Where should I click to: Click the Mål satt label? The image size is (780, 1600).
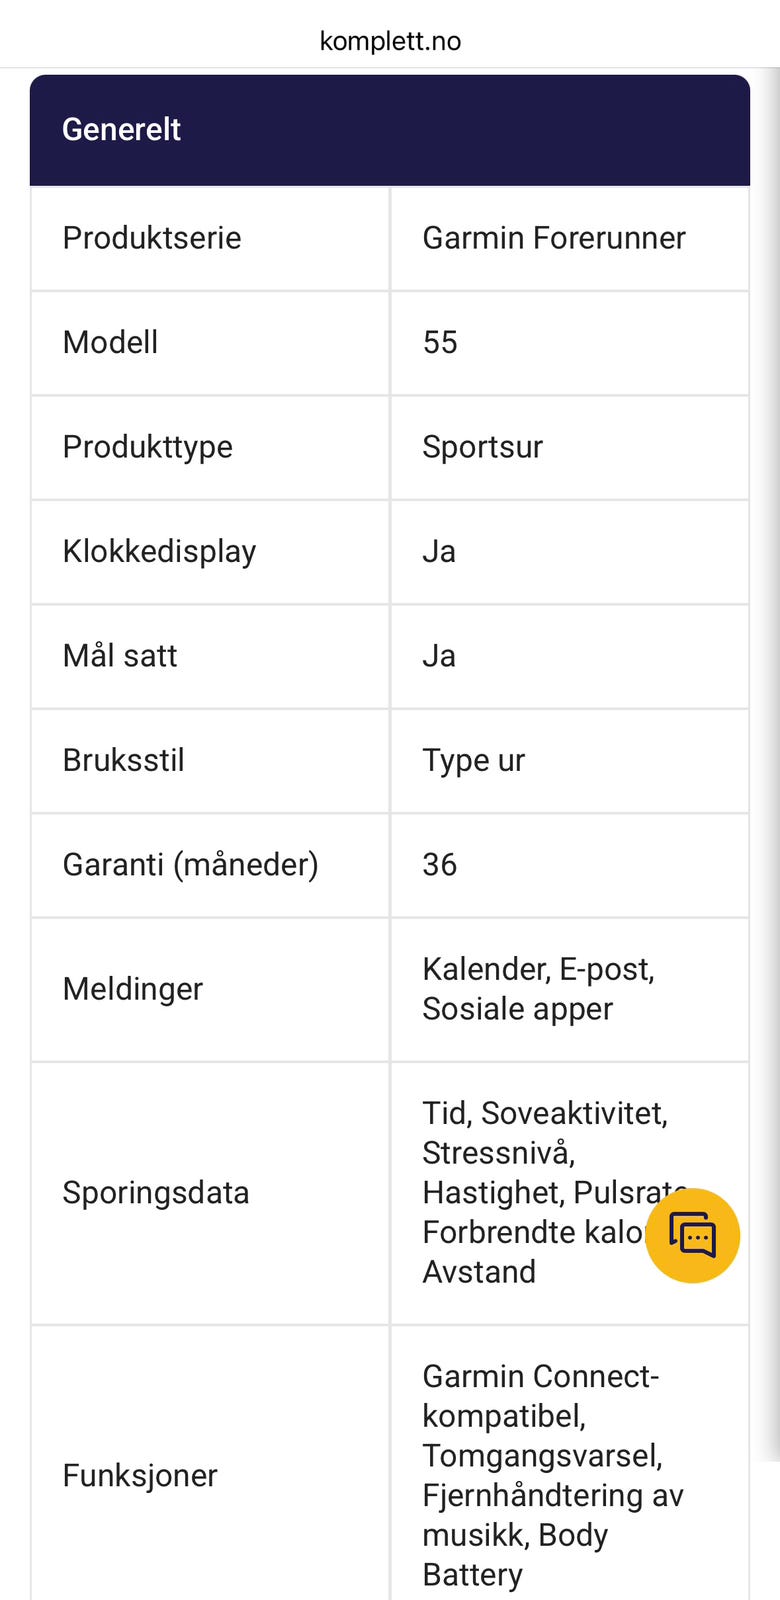(120, 656)
